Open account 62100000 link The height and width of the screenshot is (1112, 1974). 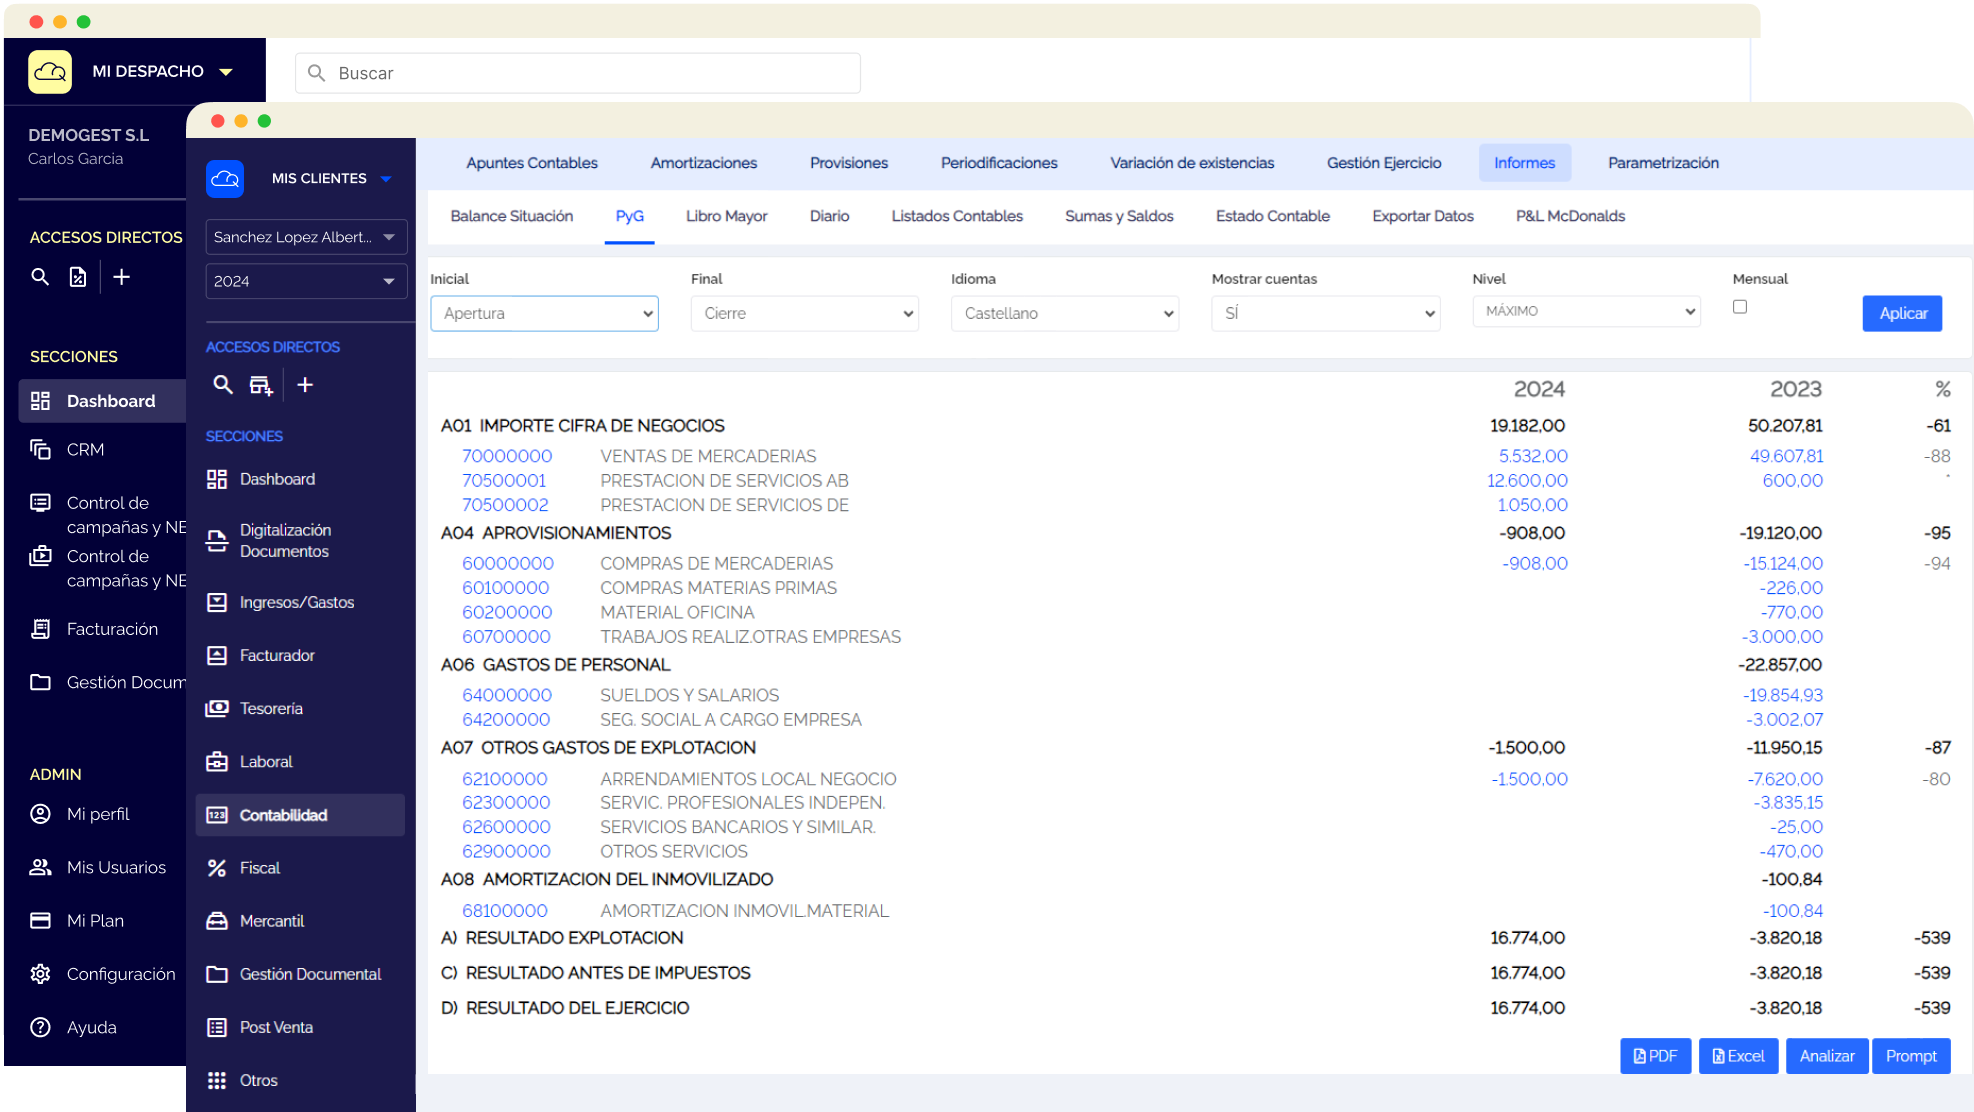coord(505,779)
